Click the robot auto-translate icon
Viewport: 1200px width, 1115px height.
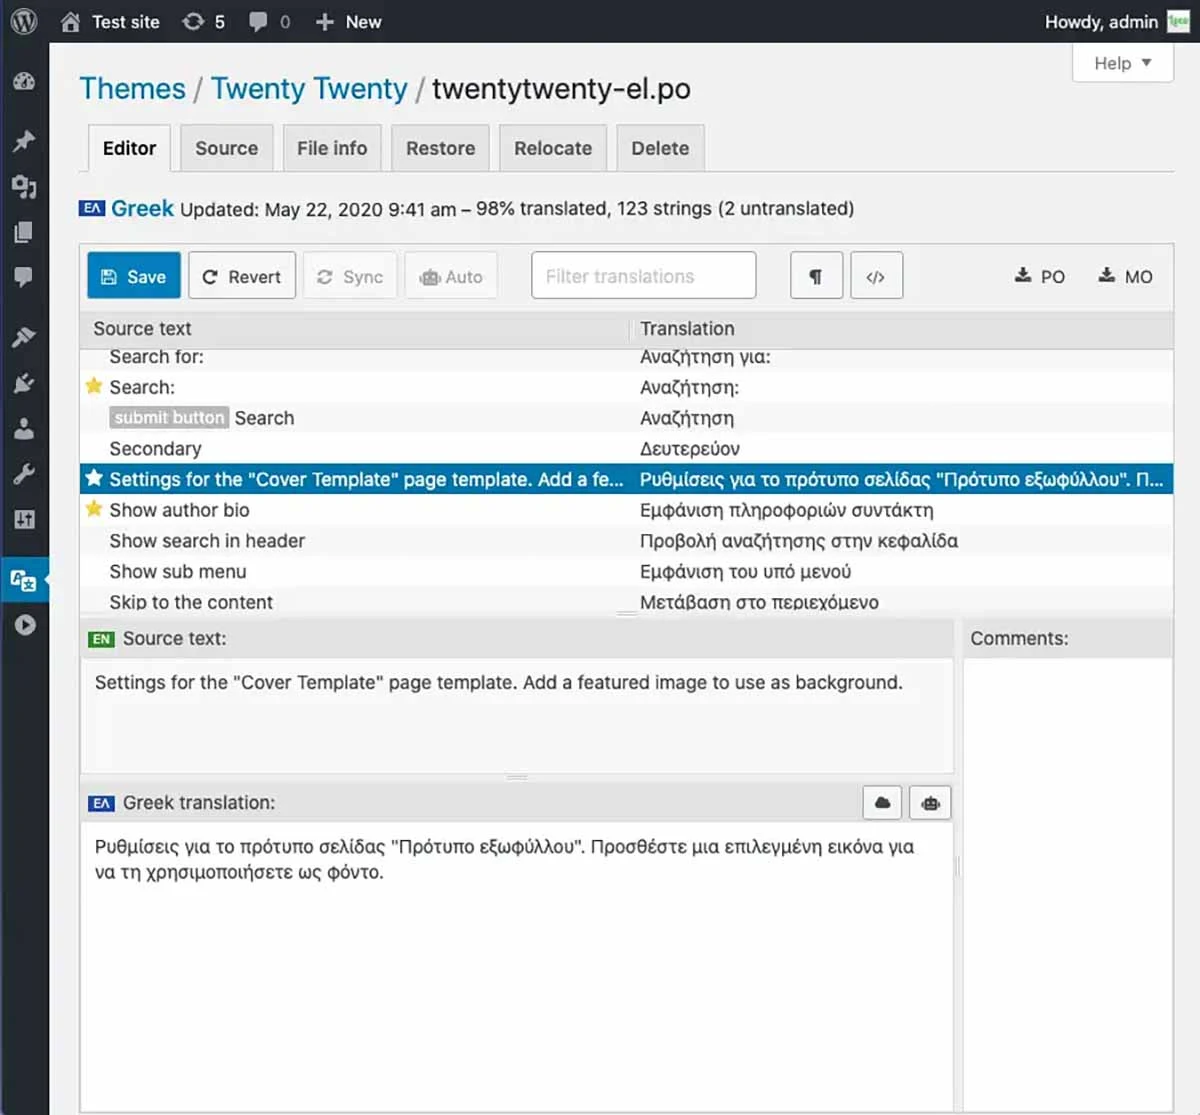coord(931,803)
